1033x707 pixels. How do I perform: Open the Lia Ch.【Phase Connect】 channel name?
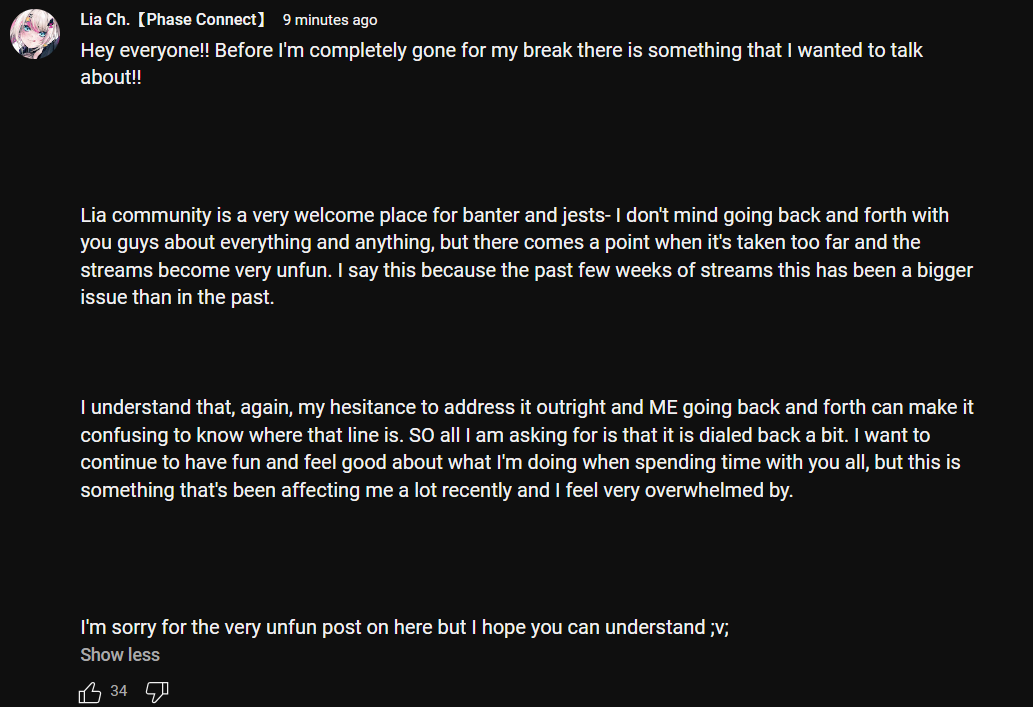click(174, 20)
